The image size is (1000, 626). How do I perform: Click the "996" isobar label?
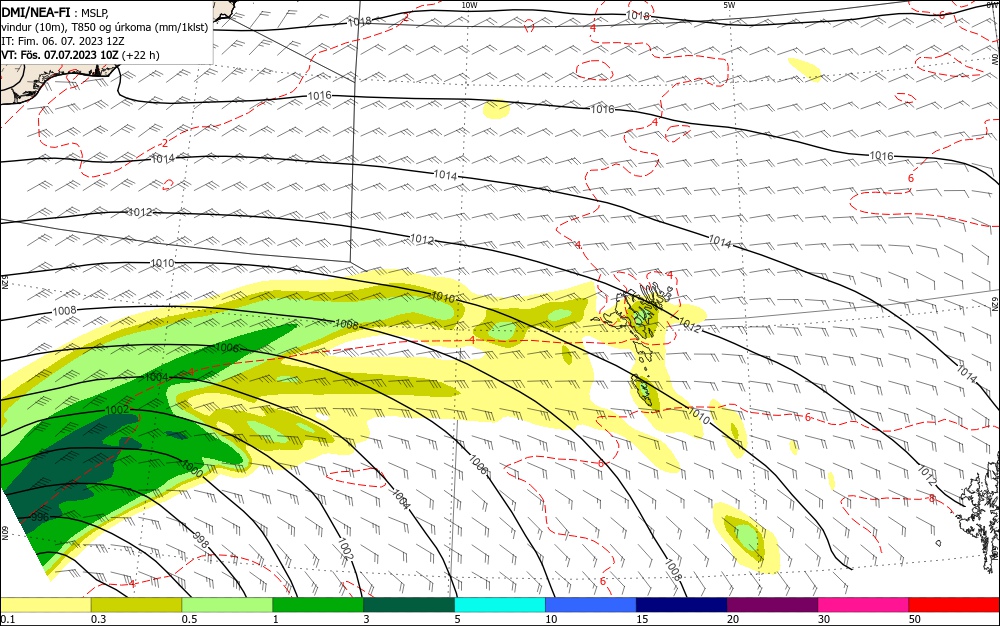point(40,517)
